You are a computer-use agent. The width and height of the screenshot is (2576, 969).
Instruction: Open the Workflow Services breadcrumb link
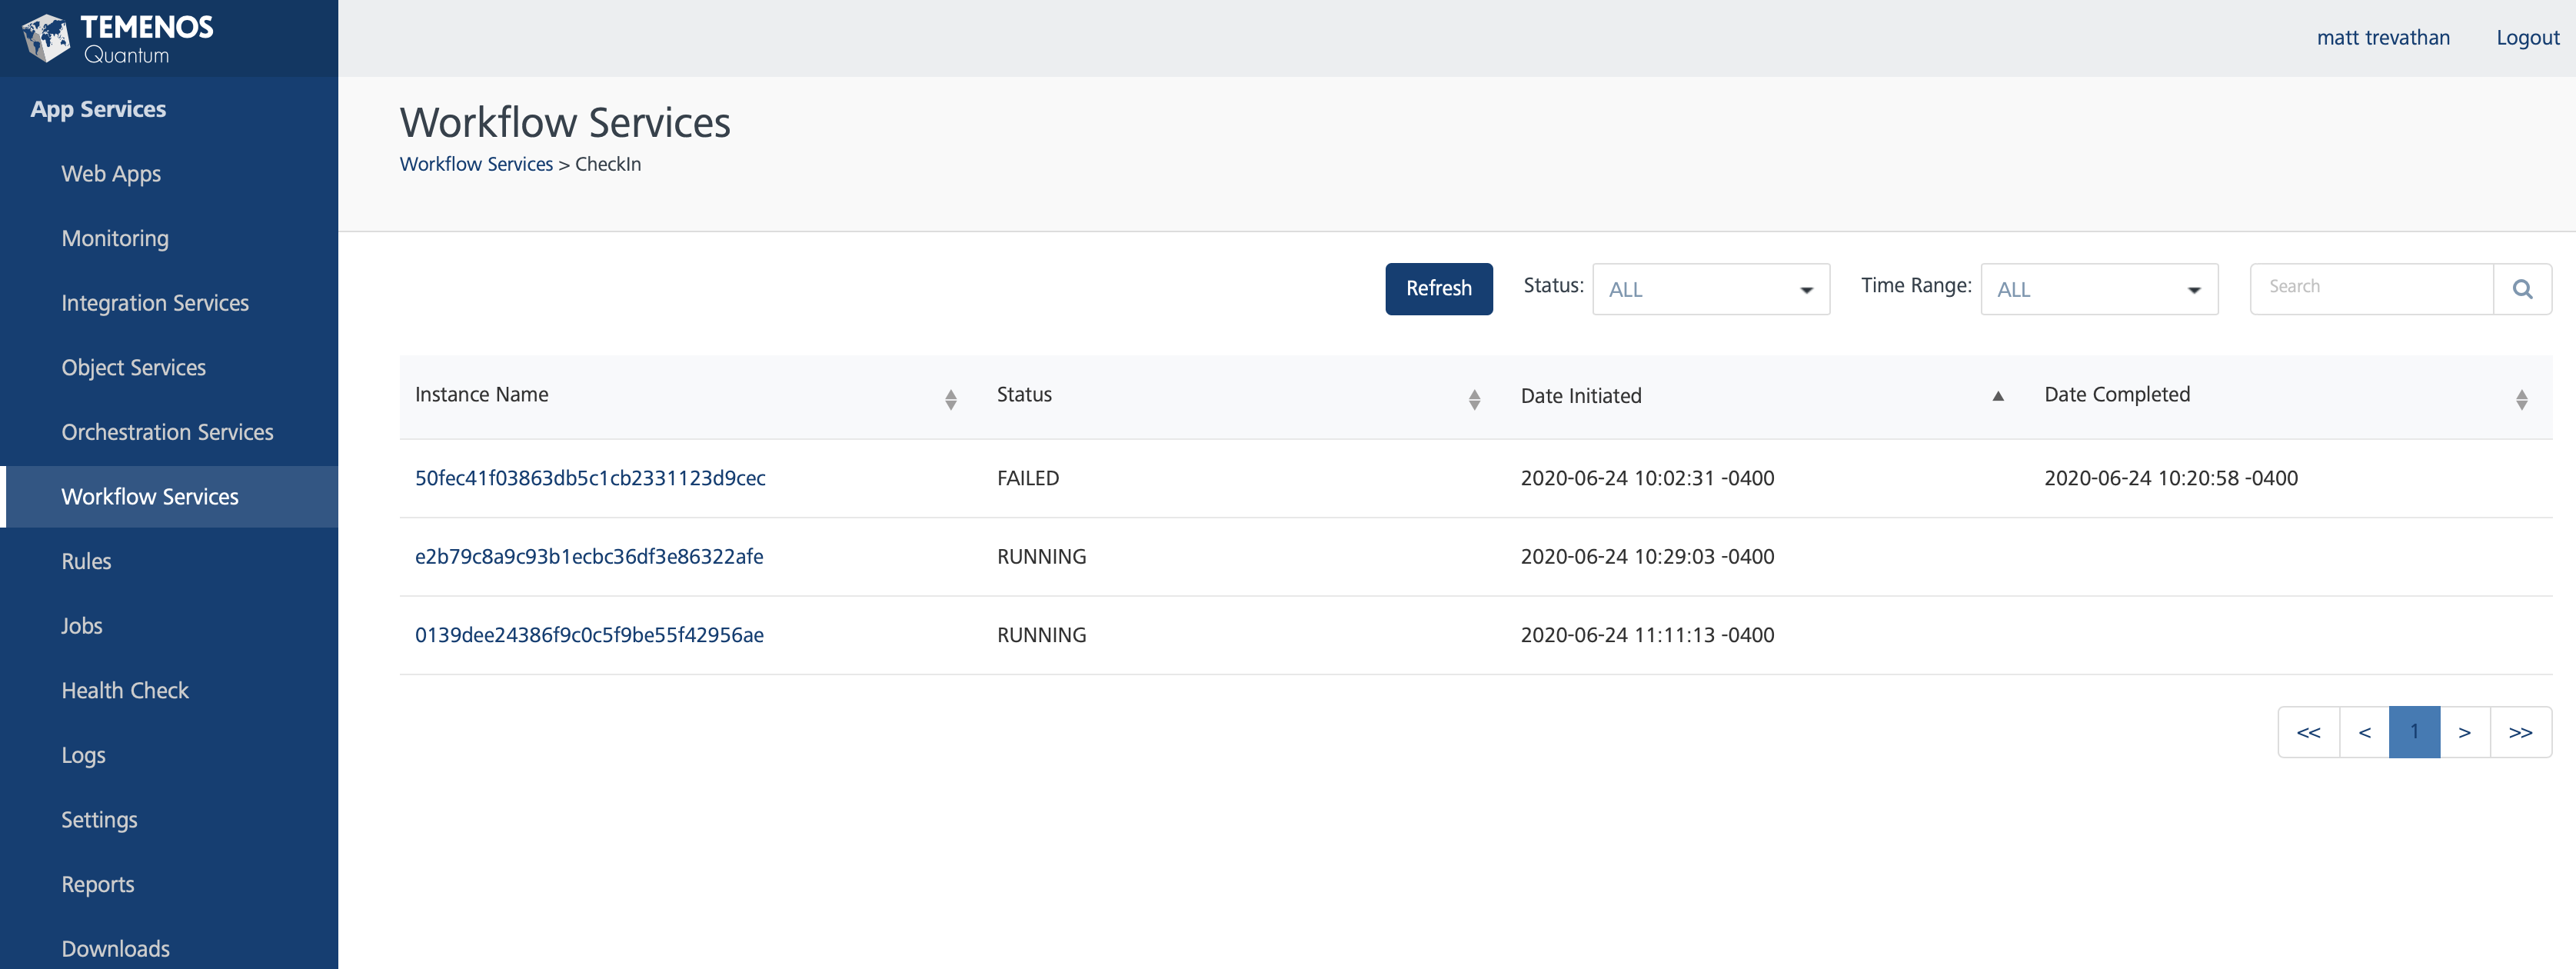pyautogui.click(x=475, y=164)
